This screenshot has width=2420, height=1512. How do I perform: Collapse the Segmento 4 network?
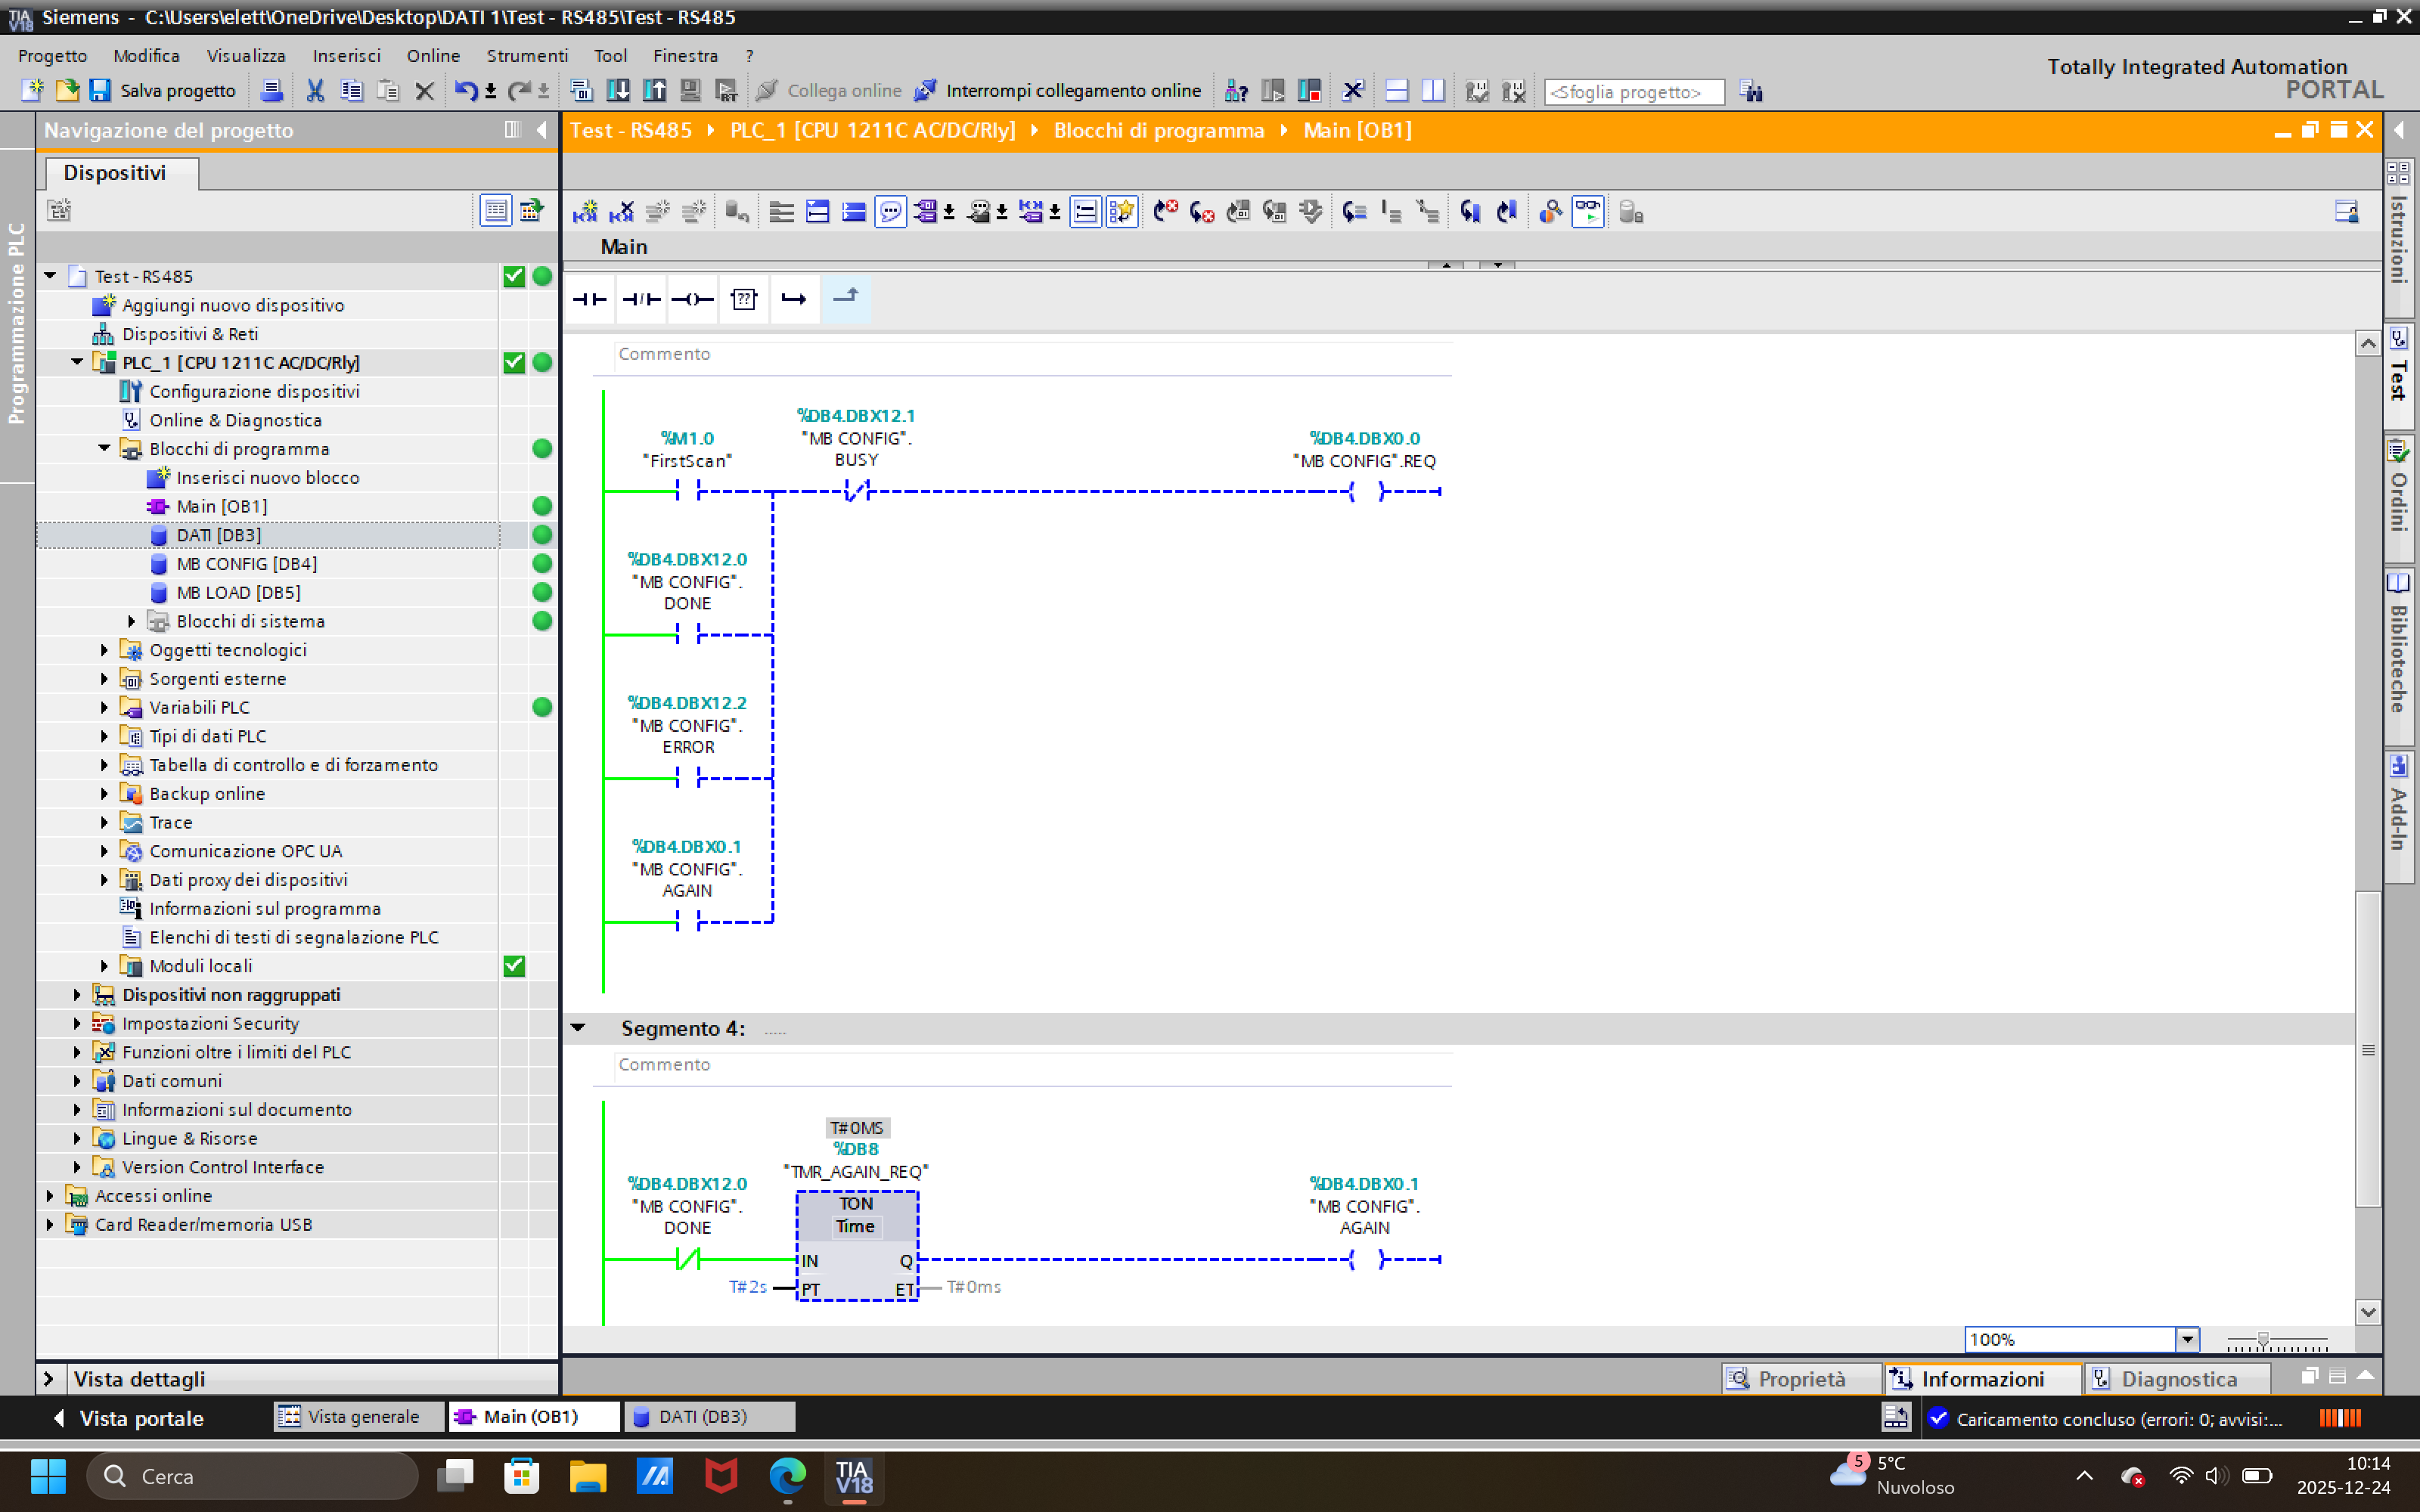tap(578, 1028)
